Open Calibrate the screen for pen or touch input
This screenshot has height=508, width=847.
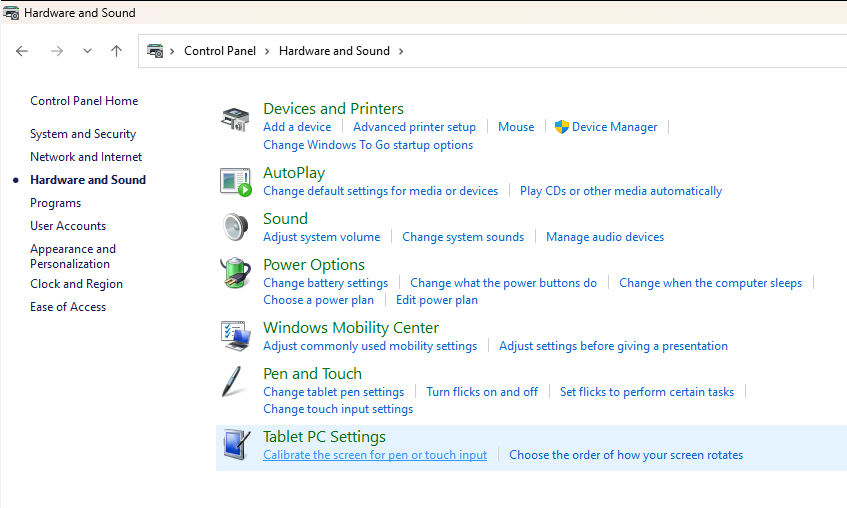click(x=375, y=455)
